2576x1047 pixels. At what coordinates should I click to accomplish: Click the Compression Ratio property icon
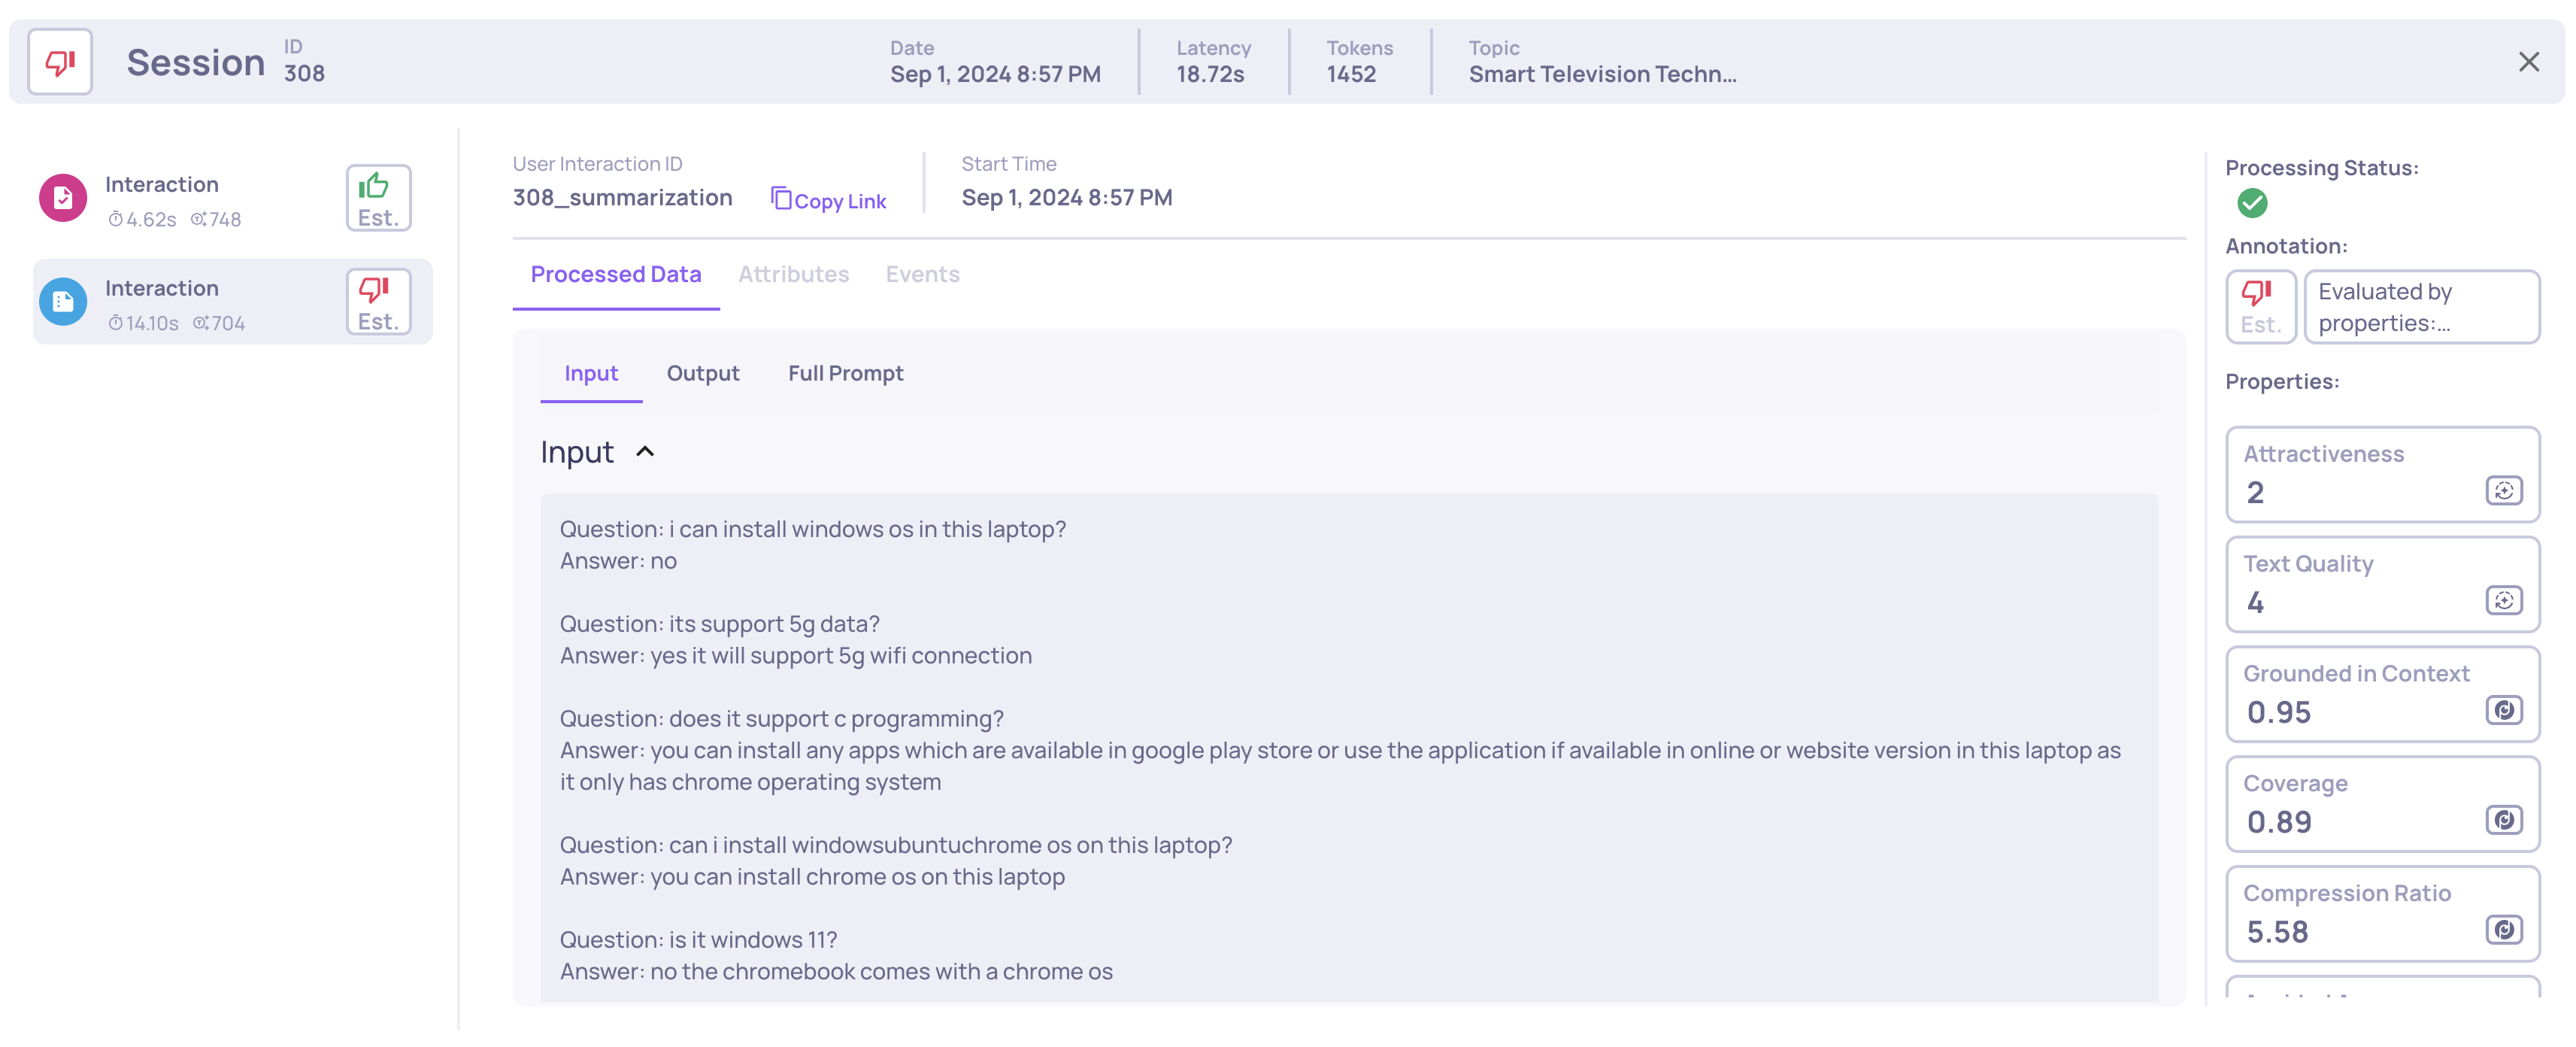click(x=2503, y=931)
